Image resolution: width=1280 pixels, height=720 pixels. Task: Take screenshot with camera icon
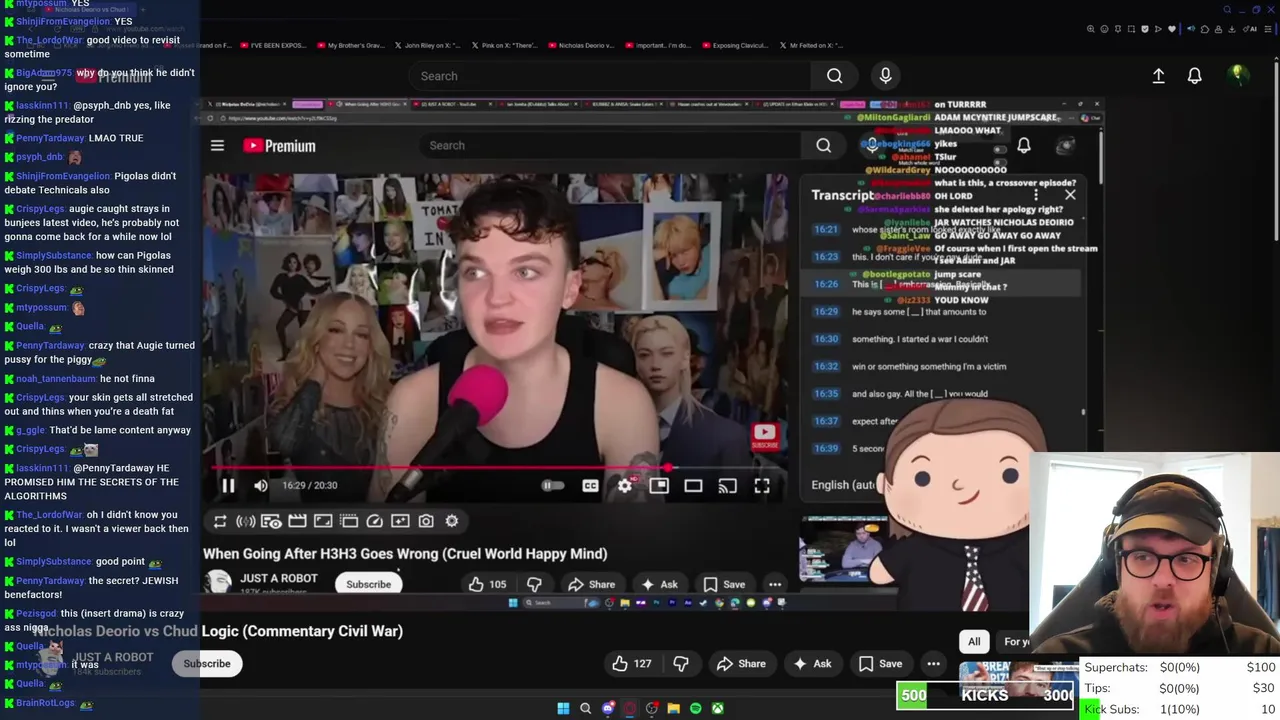426,521
